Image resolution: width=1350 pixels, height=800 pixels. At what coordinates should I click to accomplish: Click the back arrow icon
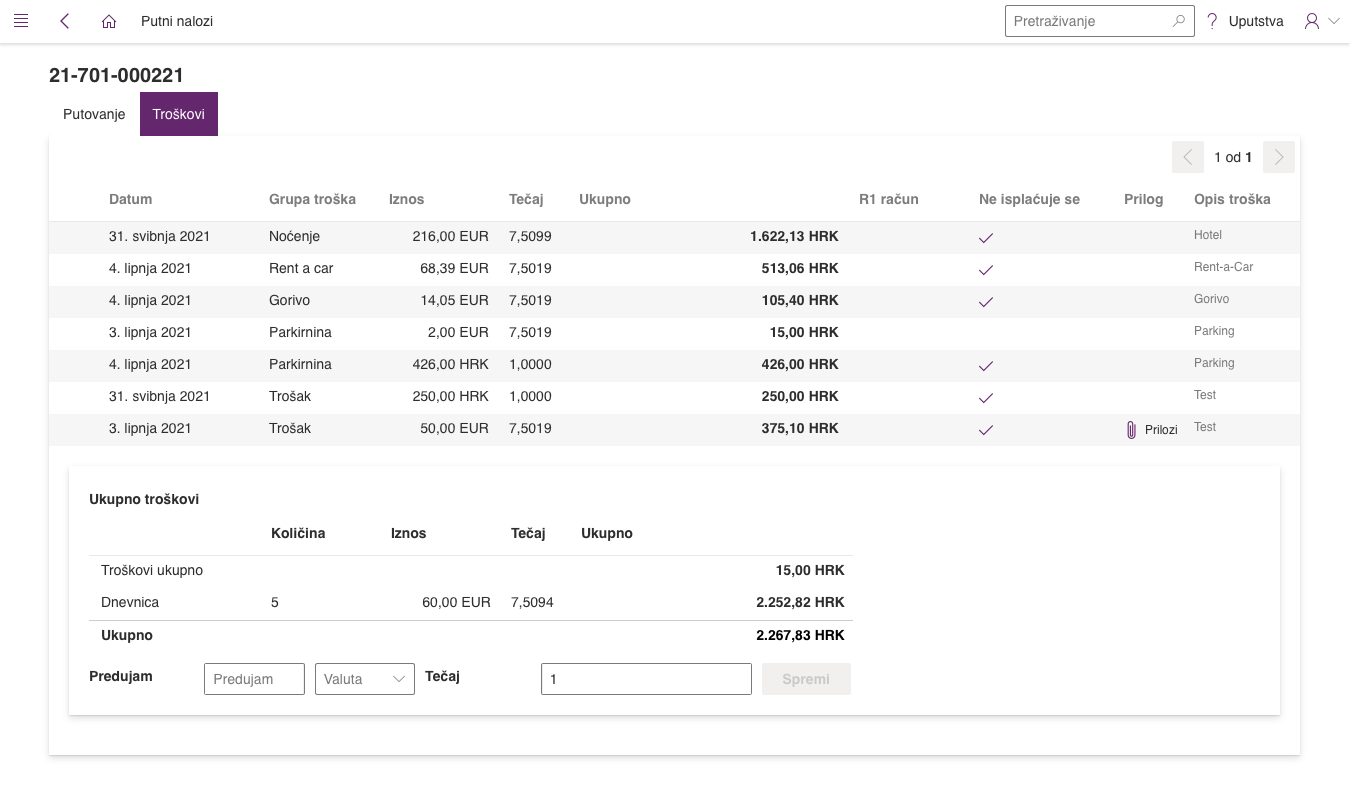[x=65, y=21]
